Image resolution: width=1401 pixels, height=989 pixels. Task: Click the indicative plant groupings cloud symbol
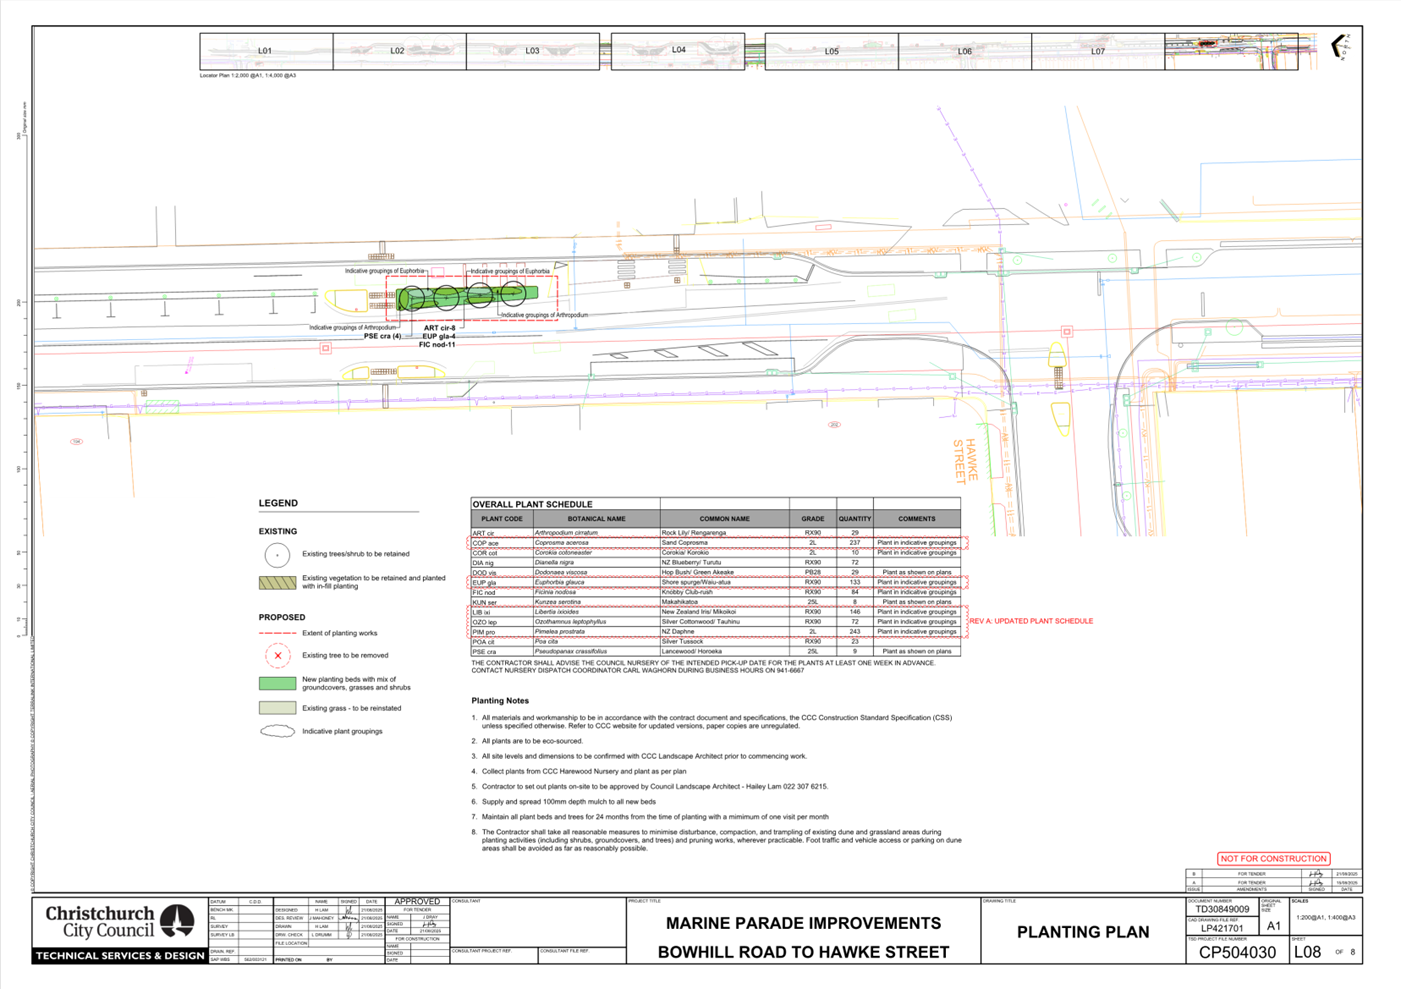277,731
